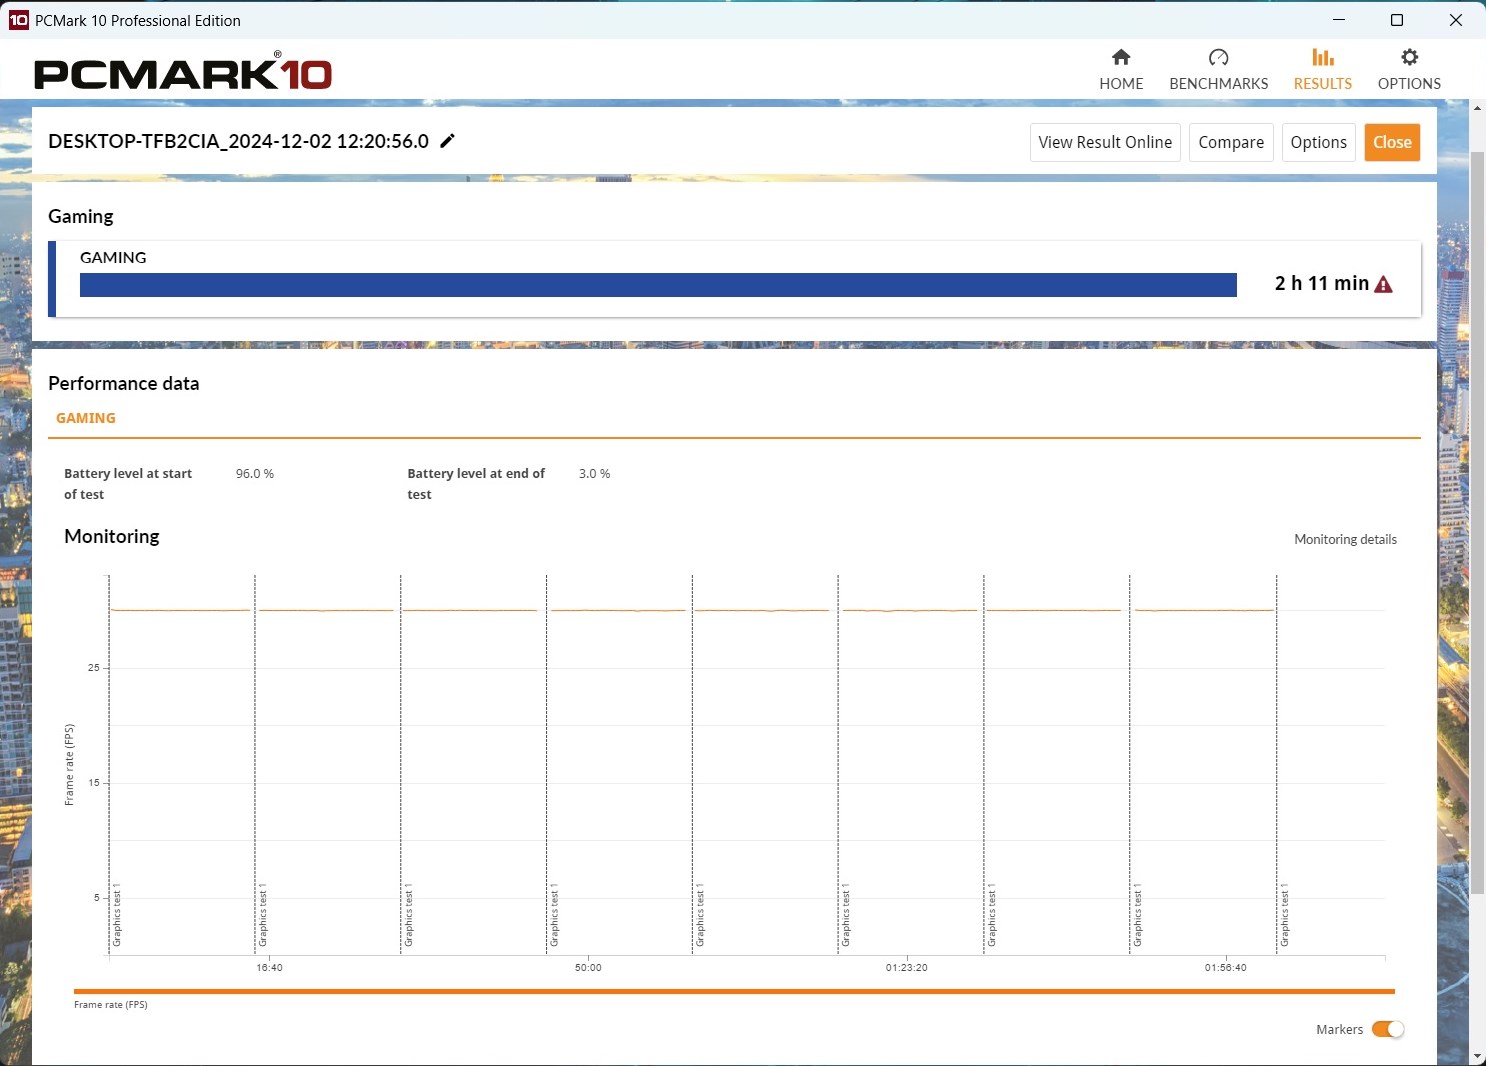Screen dimensions: 1486x1066
Task: Select the GAMING performance data tab
Action: point(86,418)
